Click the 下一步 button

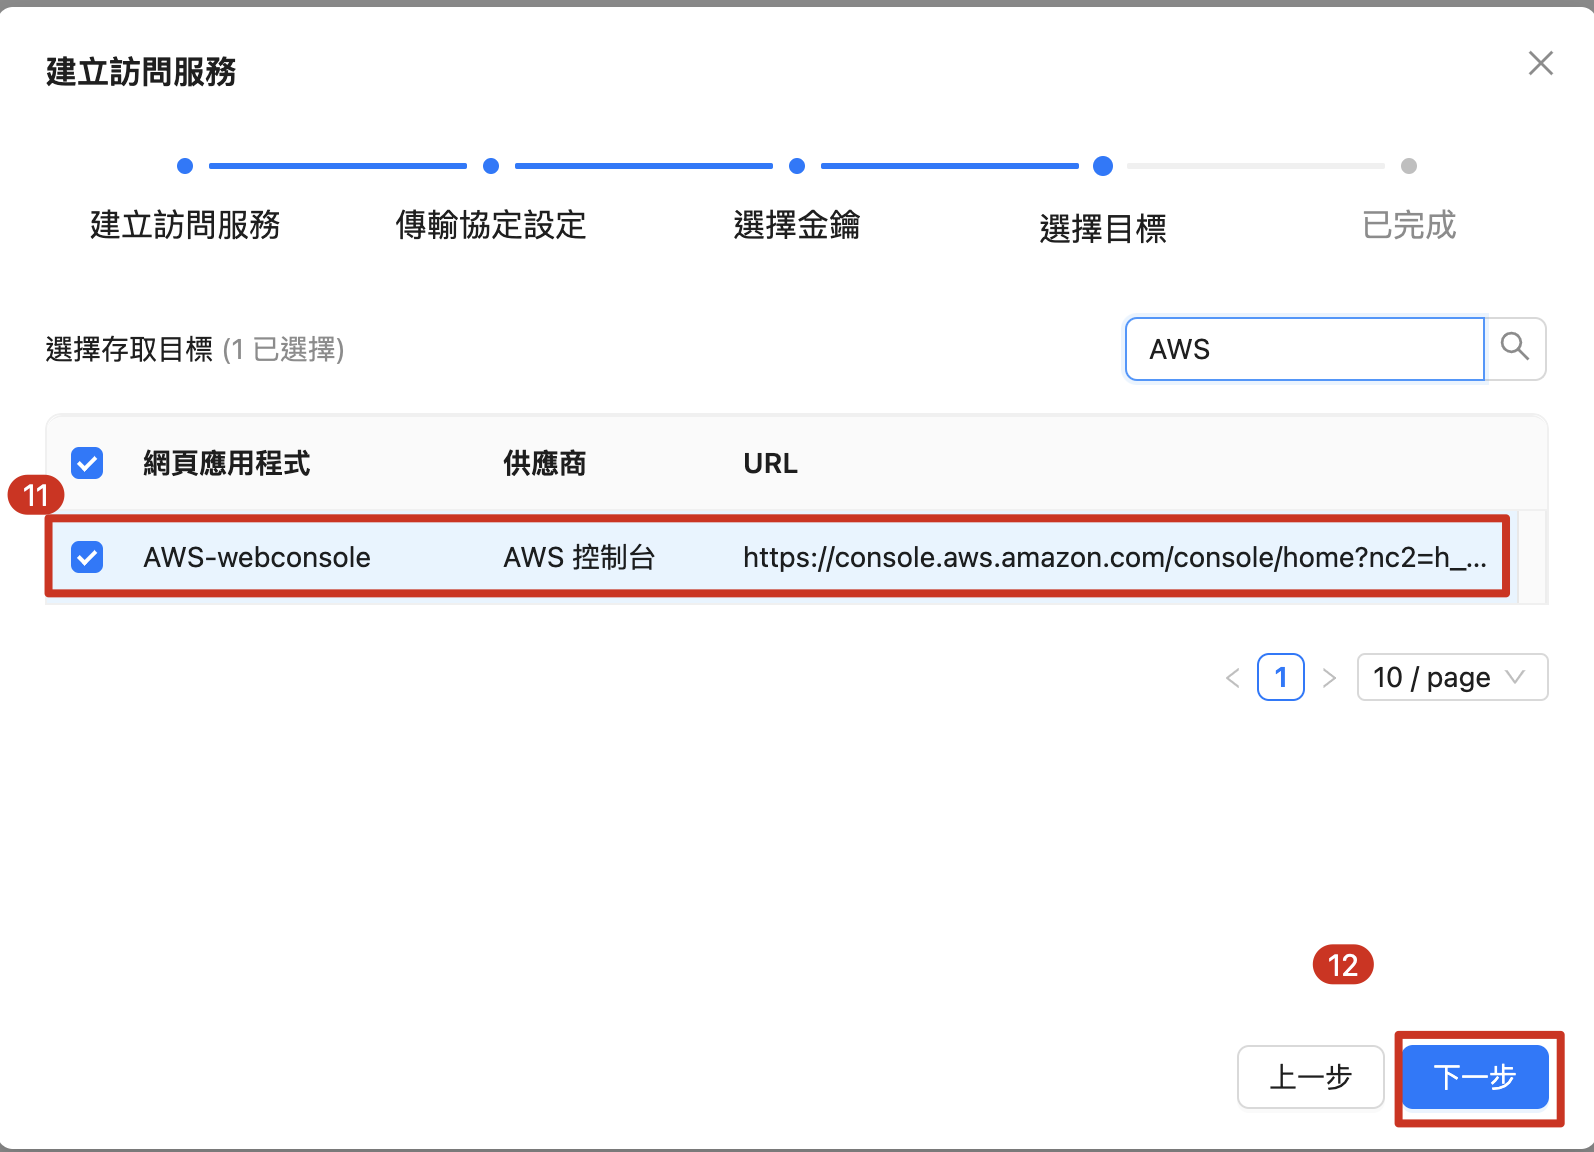[x=1475, y=1077]
